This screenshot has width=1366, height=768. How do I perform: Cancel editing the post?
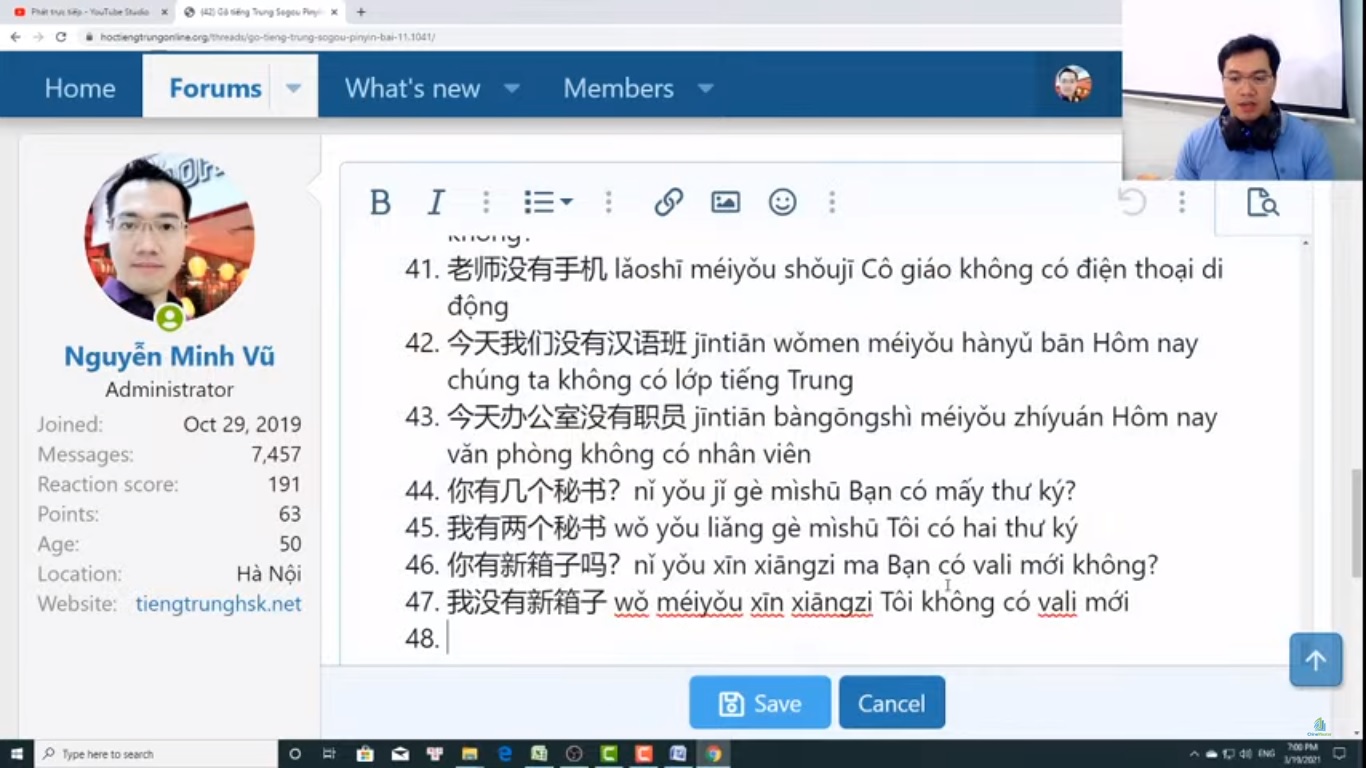click(892, 703)
